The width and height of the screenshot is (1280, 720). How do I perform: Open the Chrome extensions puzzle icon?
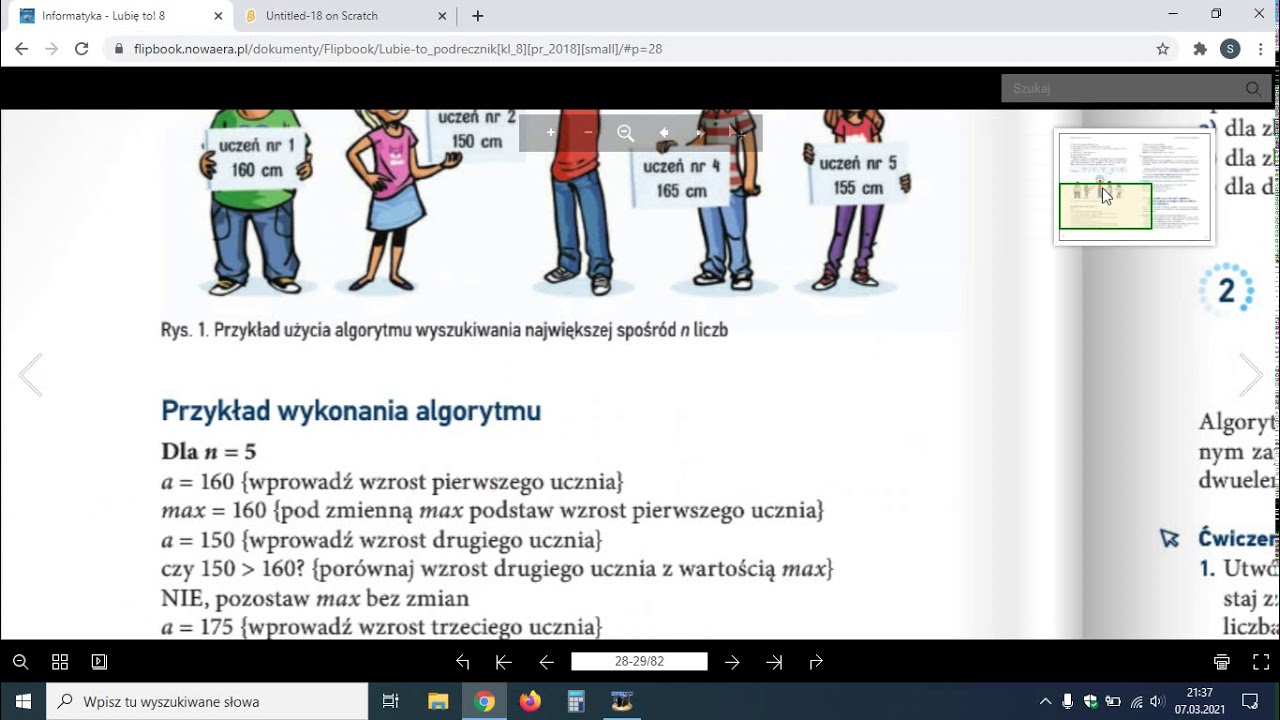1201,49
